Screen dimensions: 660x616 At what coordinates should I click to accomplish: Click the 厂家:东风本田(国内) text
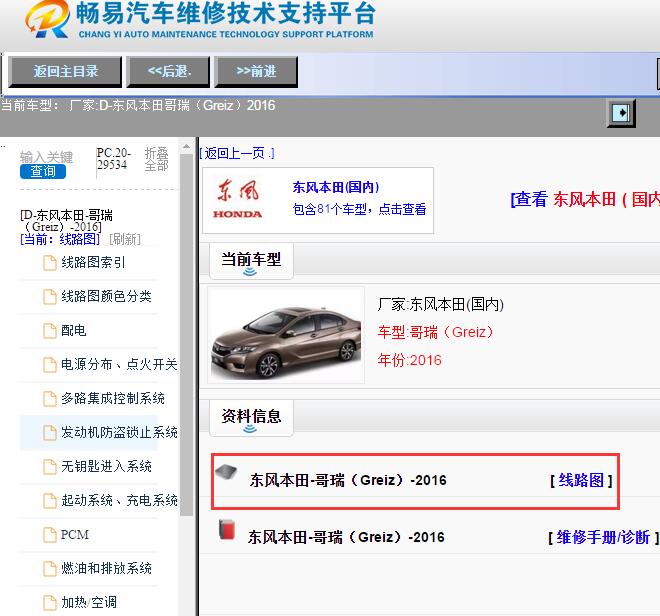click(x=440, y=304)
